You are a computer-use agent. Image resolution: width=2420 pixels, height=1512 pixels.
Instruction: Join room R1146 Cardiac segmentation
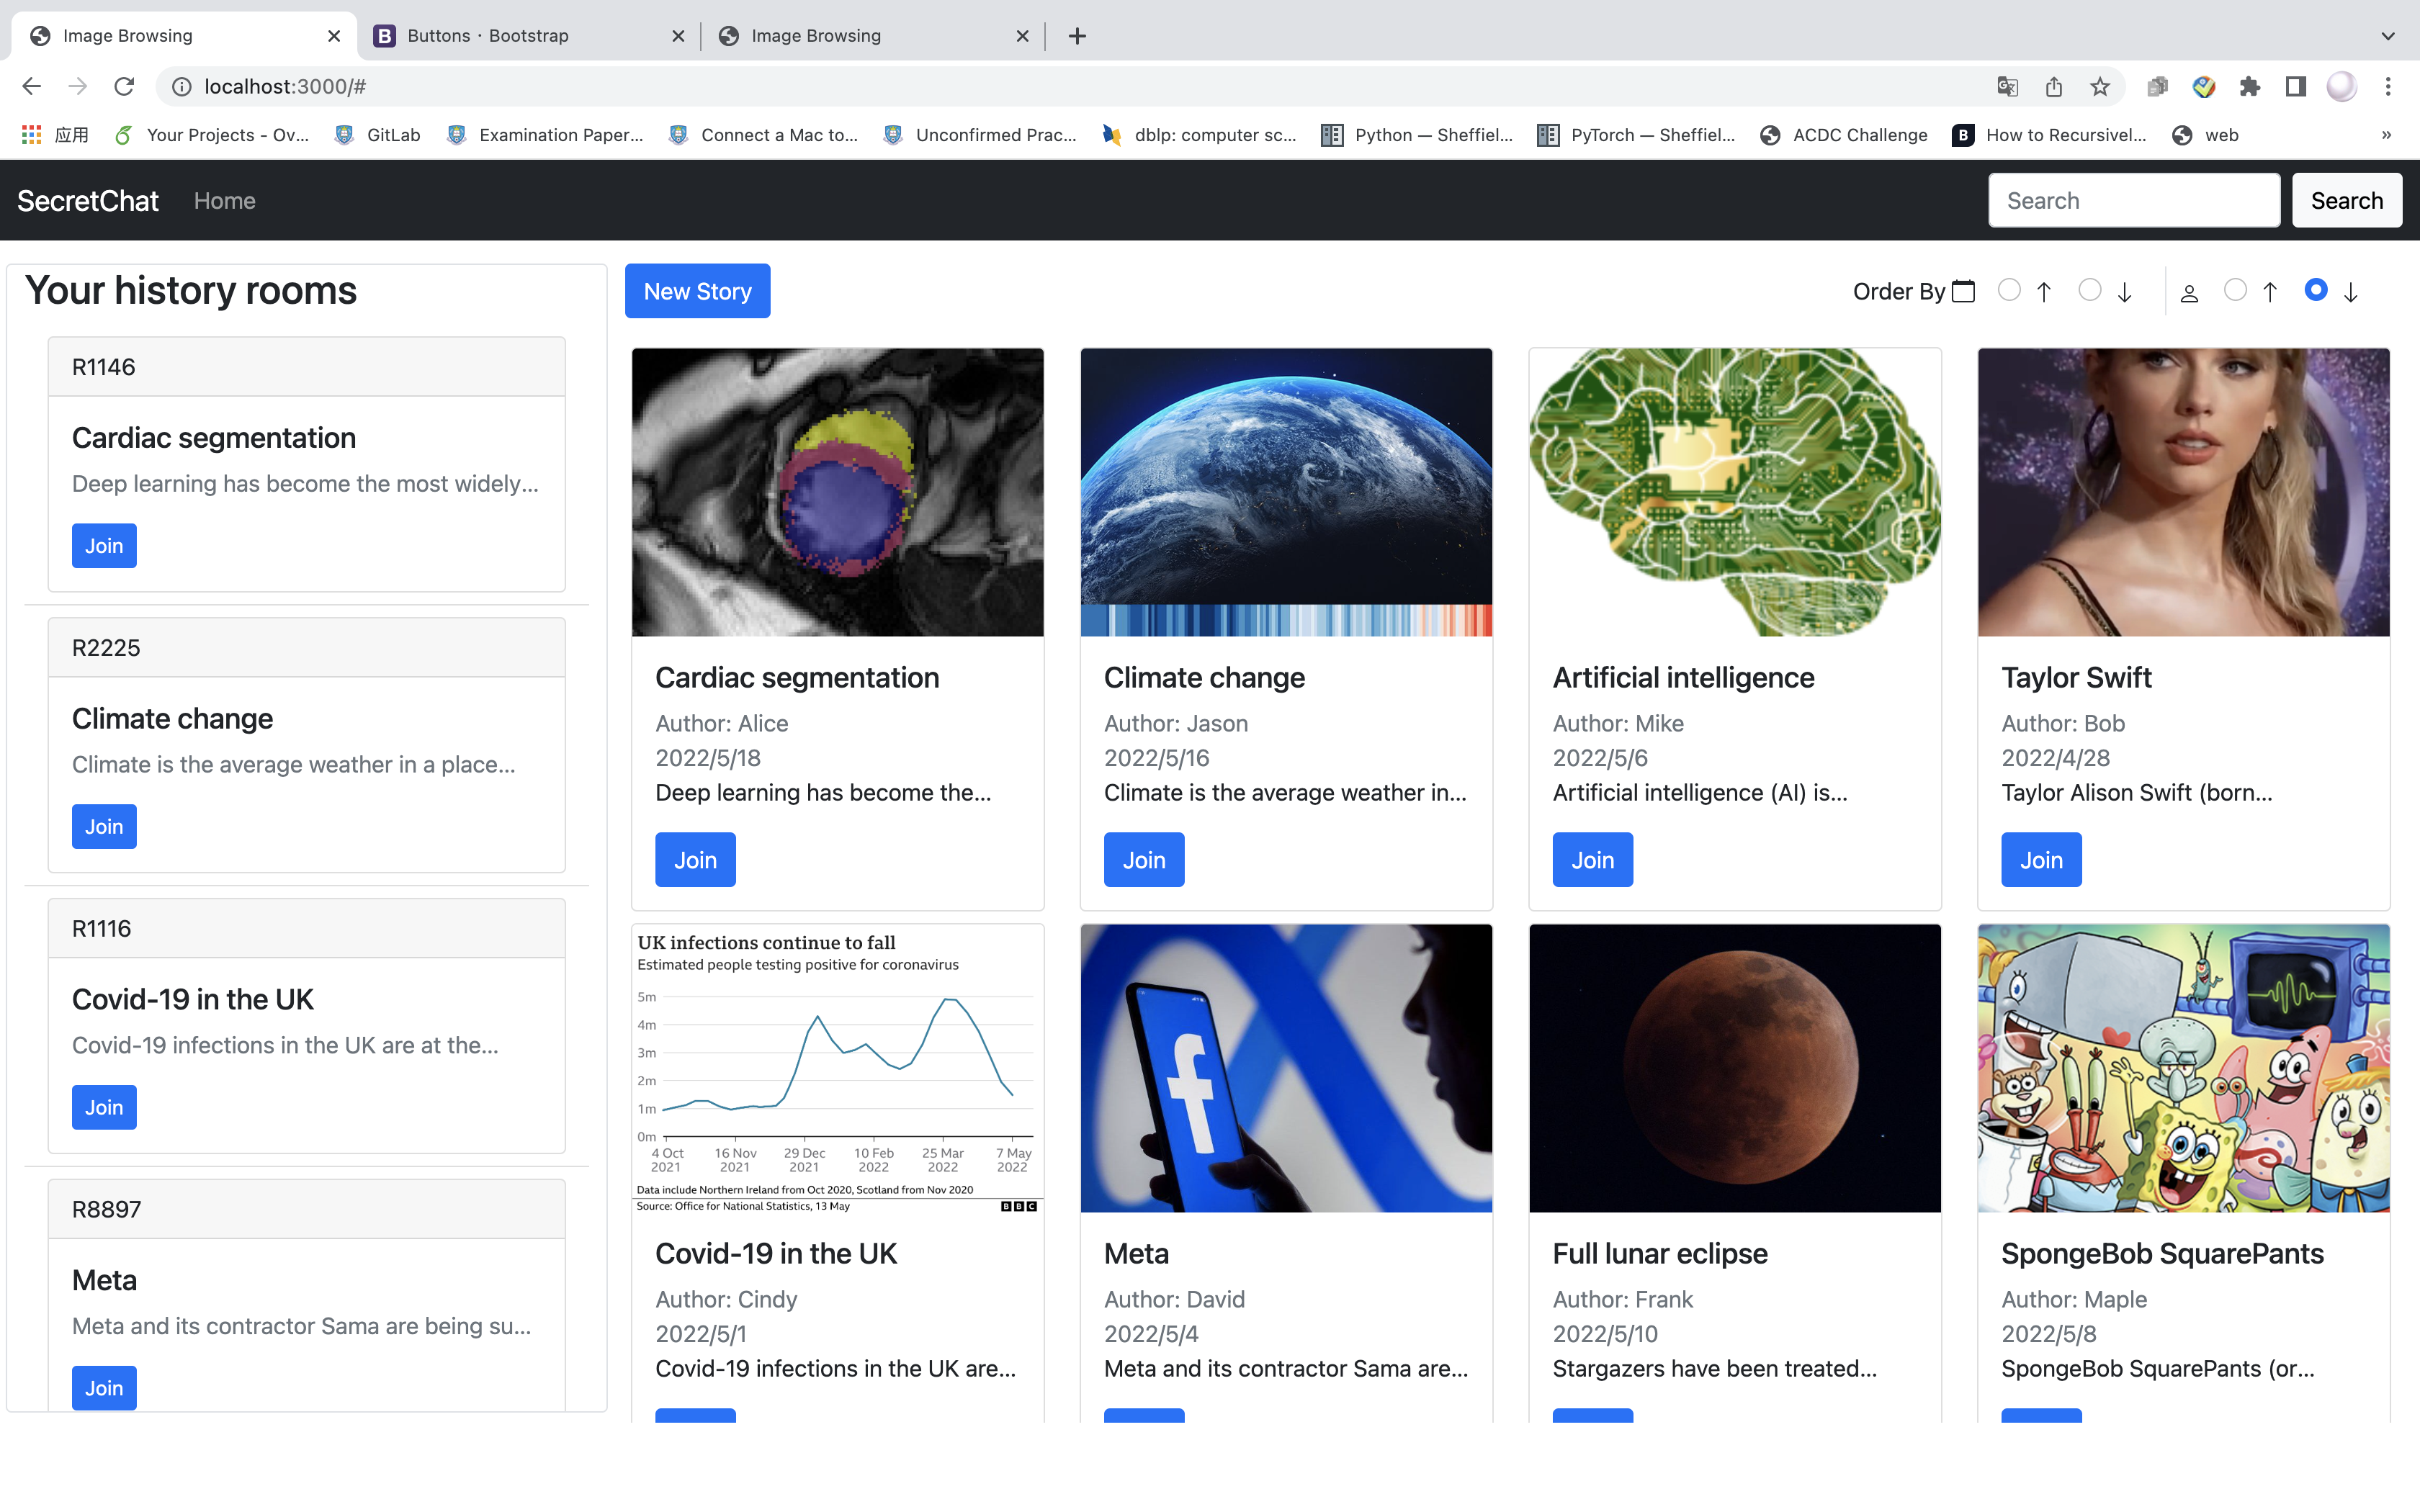click(104, 546)
